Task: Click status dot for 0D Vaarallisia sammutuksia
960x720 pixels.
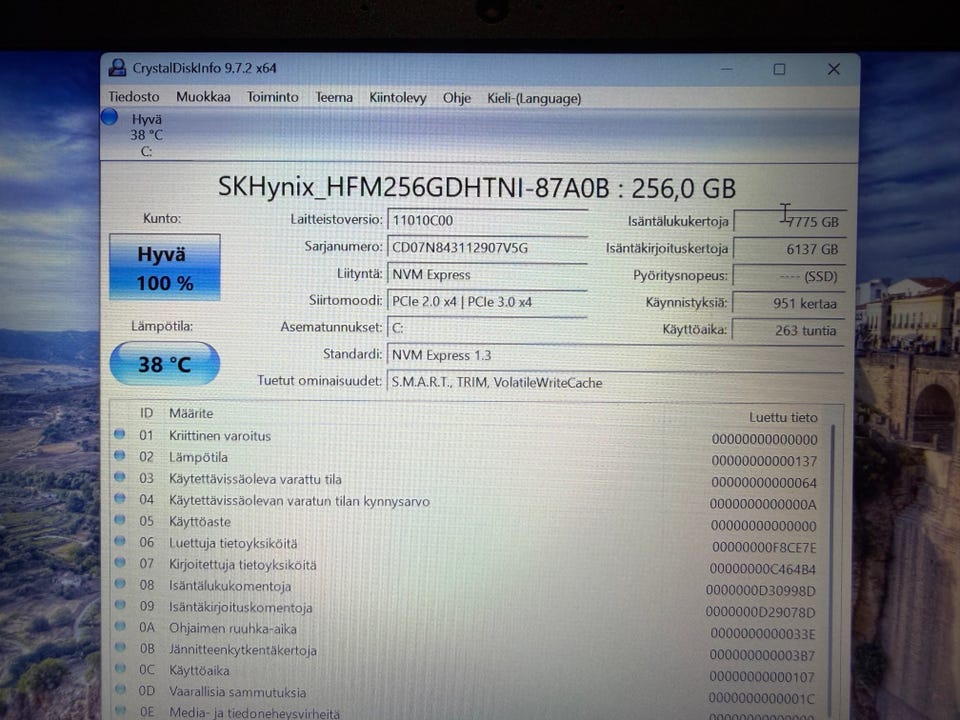Action: tap(120, 690)
